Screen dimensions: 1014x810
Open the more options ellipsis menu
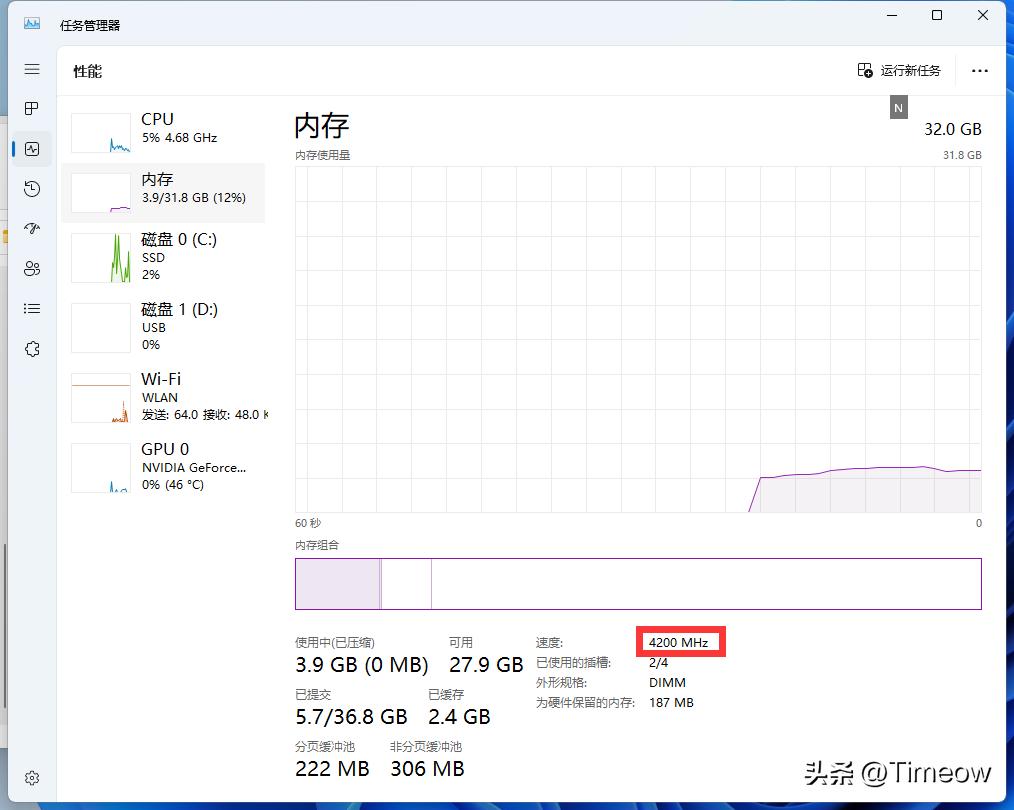click(979, 70)
